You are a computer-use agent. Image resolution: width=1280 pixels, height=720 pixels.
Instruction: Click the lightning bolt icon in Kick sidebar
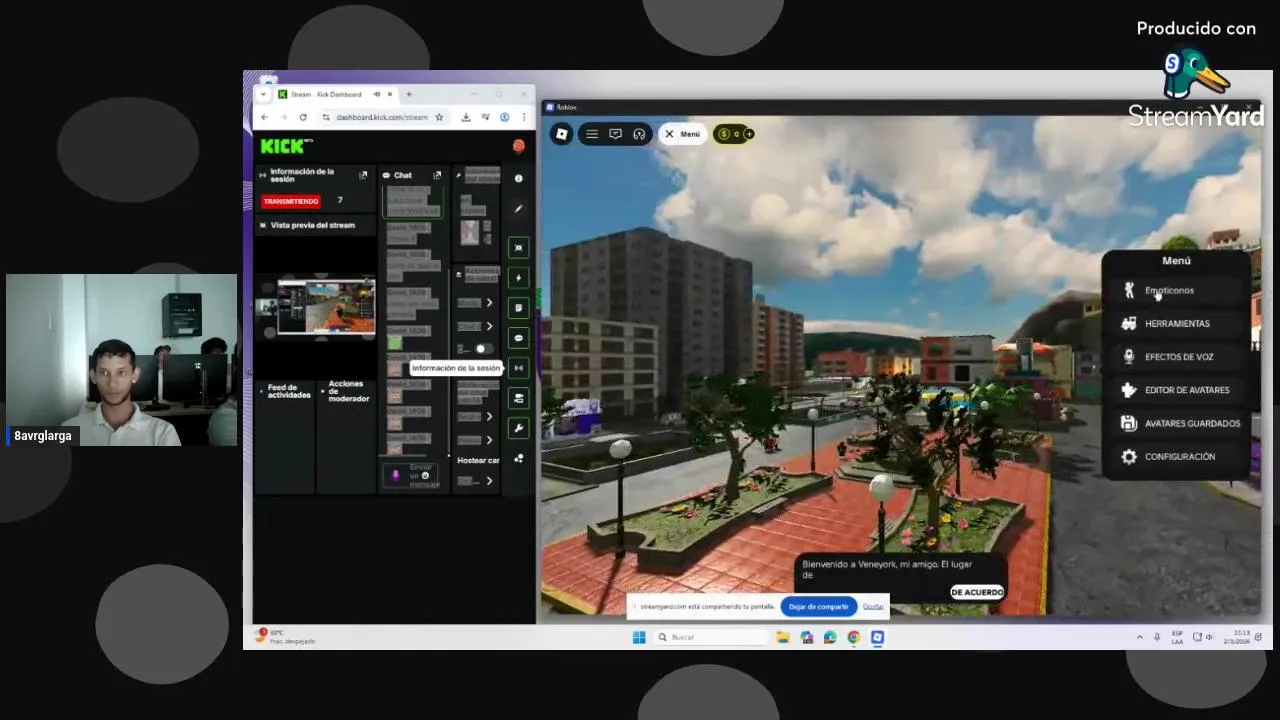(x=518, y=277)
